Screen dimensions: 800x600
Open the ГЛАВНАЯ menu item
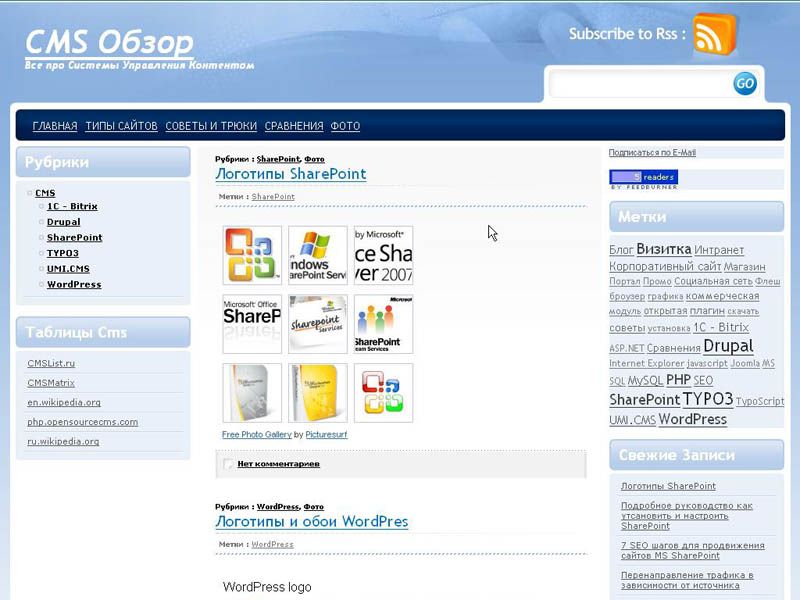[55, 126]
